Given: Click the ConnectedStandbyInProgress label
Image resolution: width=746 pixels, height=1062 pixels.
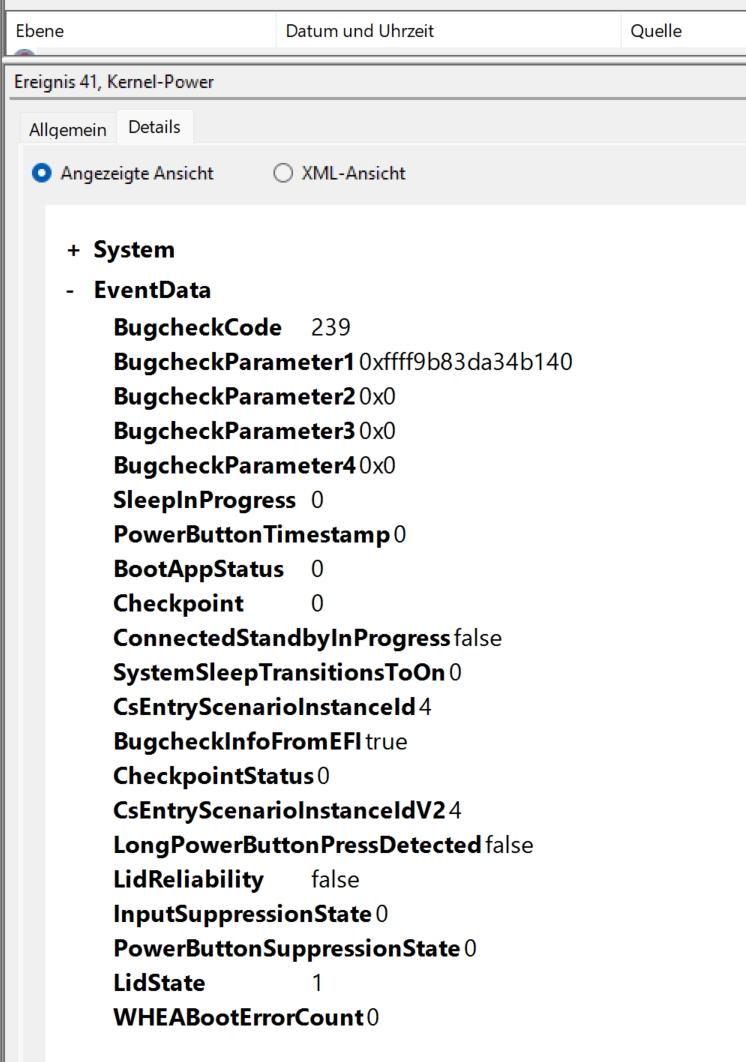Looking at the screenshot, I should click(x=281, y=638).
